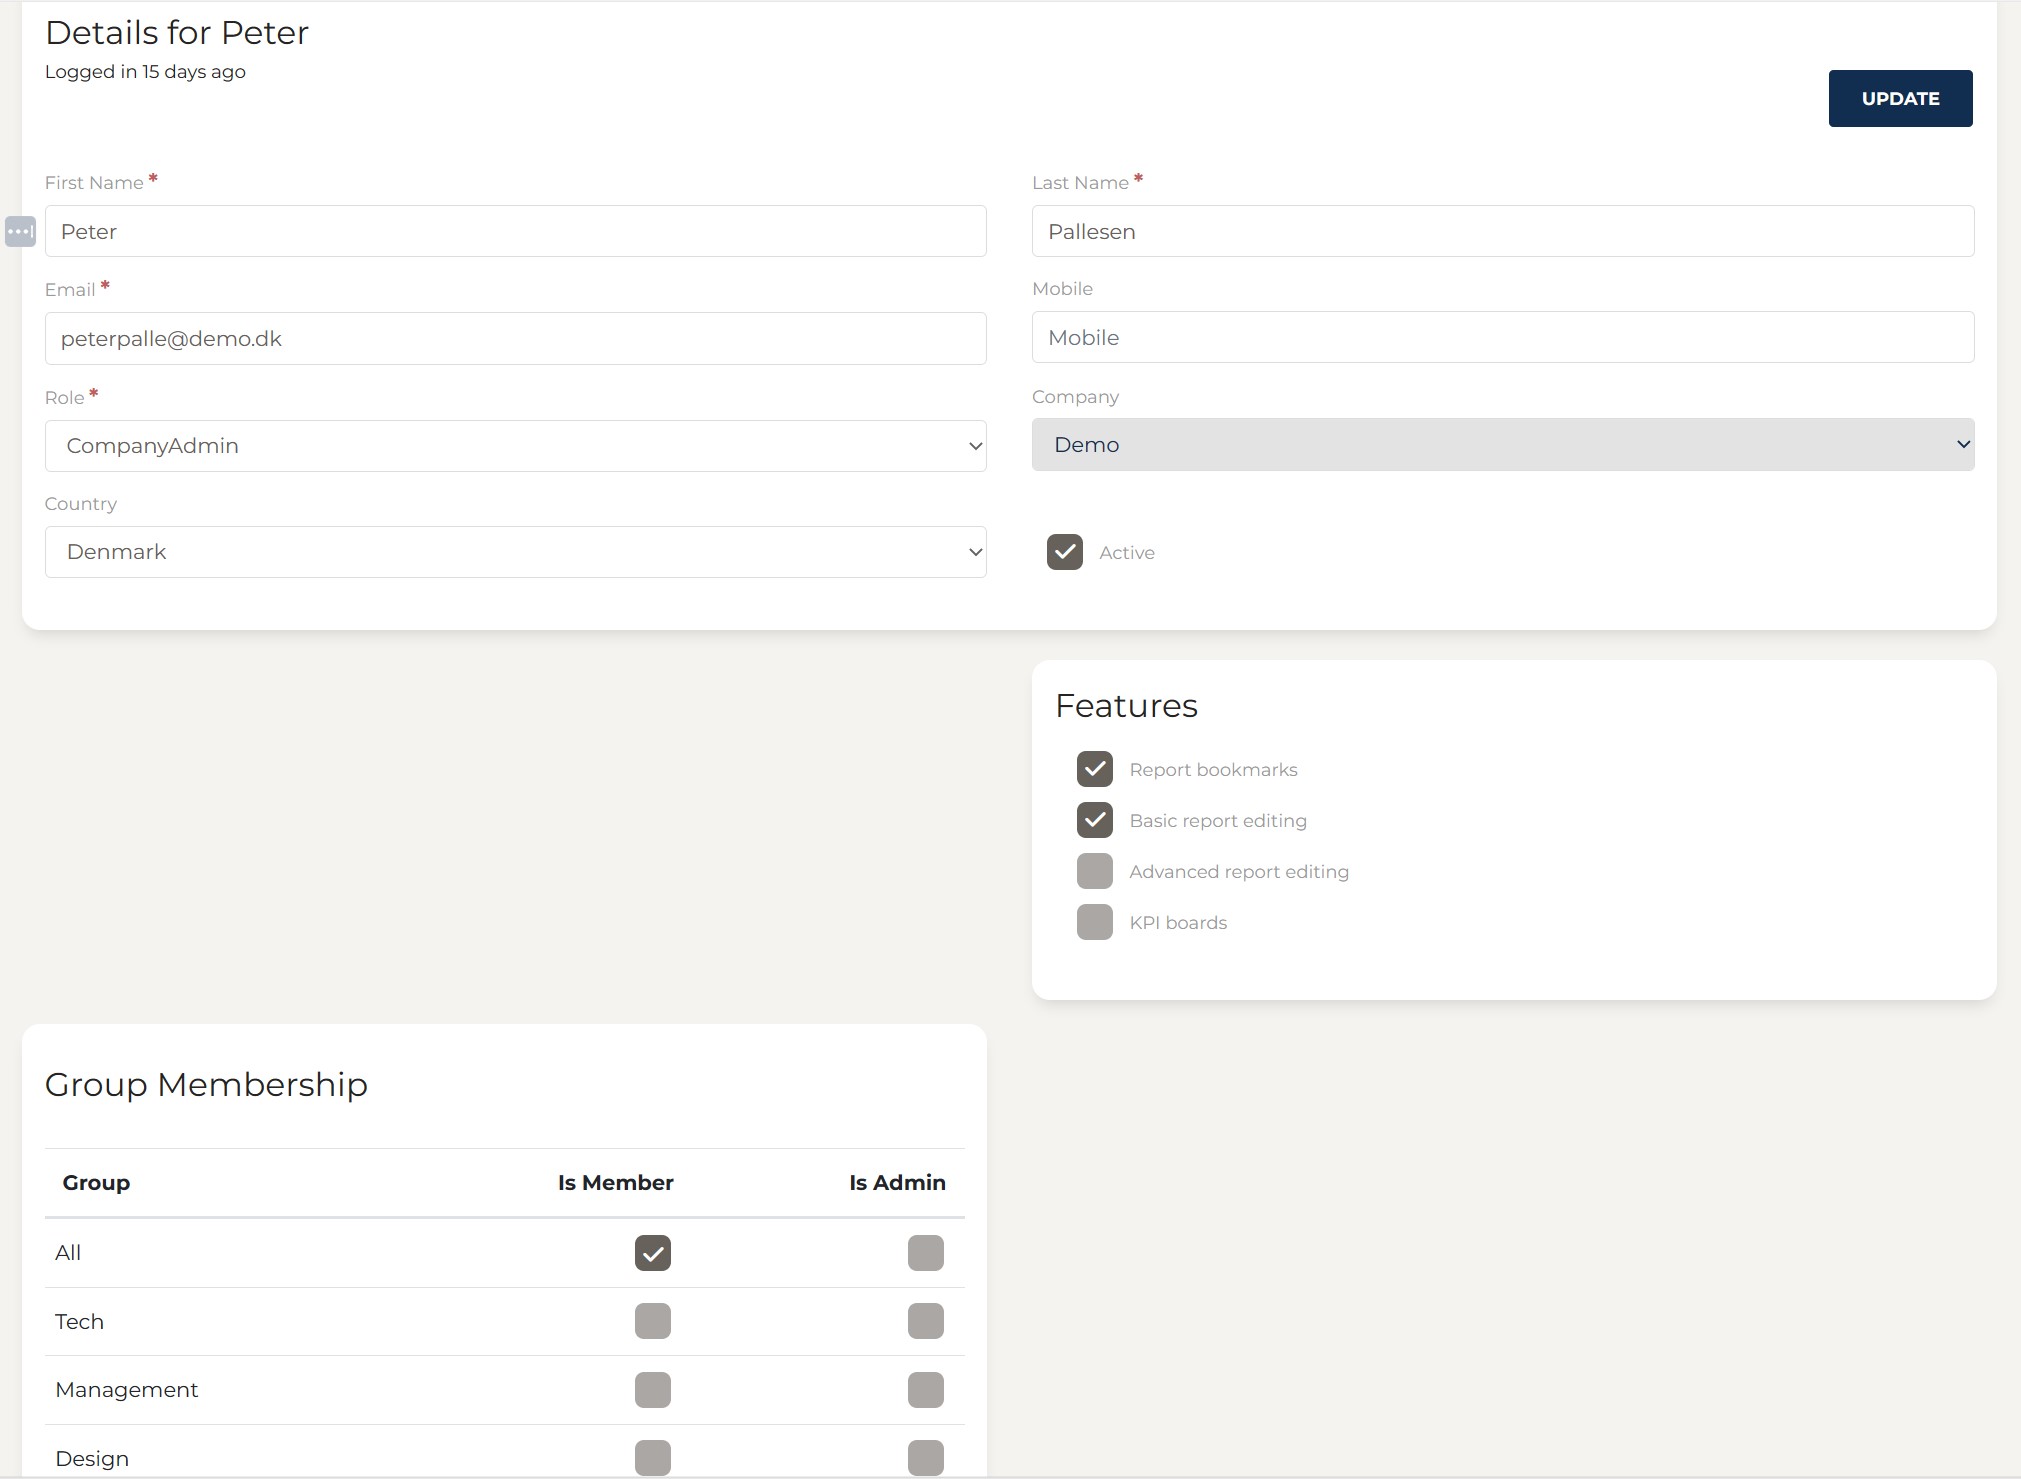This screenshot has height=1479, width=2021.
Task: Focus the Last Name field with Pallesen
Action: (1502, 232)
